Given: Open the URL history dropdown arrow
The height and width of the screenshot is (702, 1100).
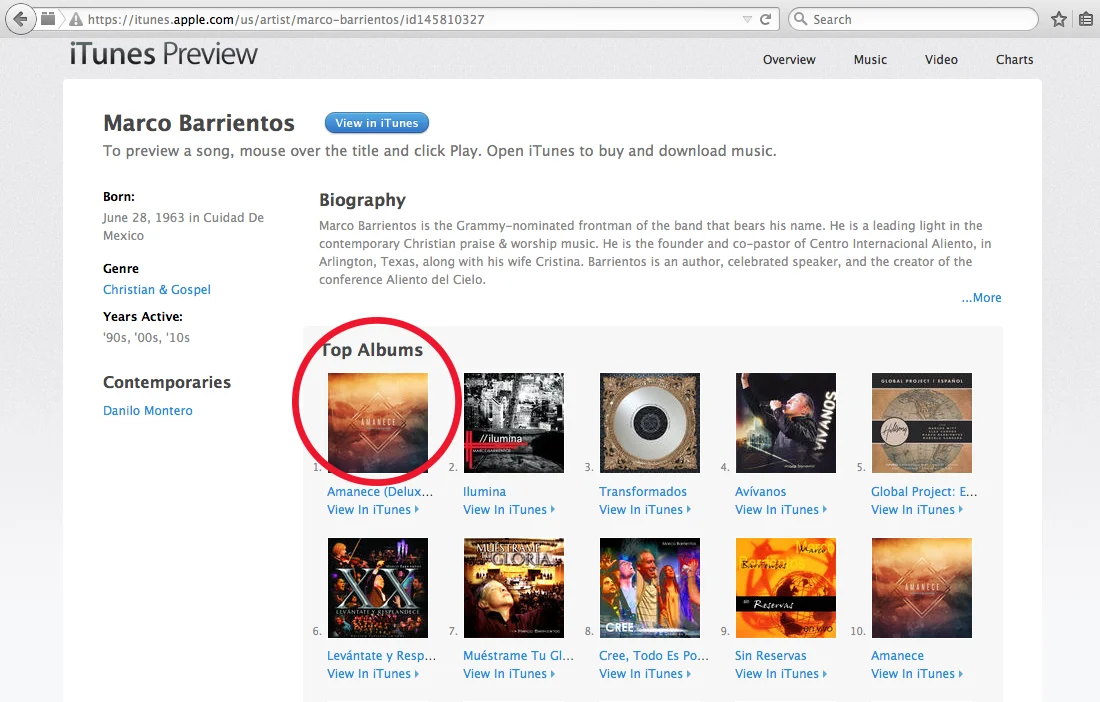Looking at the screenshot, I should pos(746,20).
